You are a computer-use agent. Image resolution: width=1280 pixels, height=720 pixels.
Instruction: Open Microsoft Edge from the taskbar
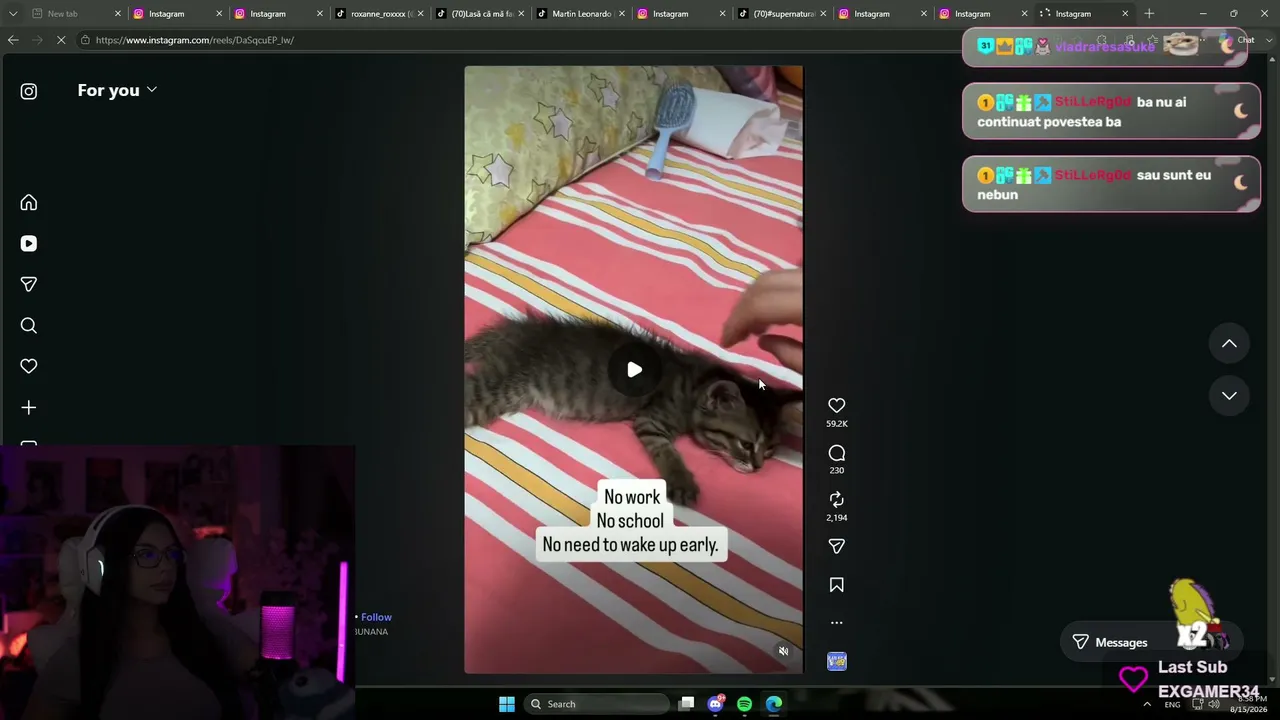pyautogui.click(x=774, y=704)
